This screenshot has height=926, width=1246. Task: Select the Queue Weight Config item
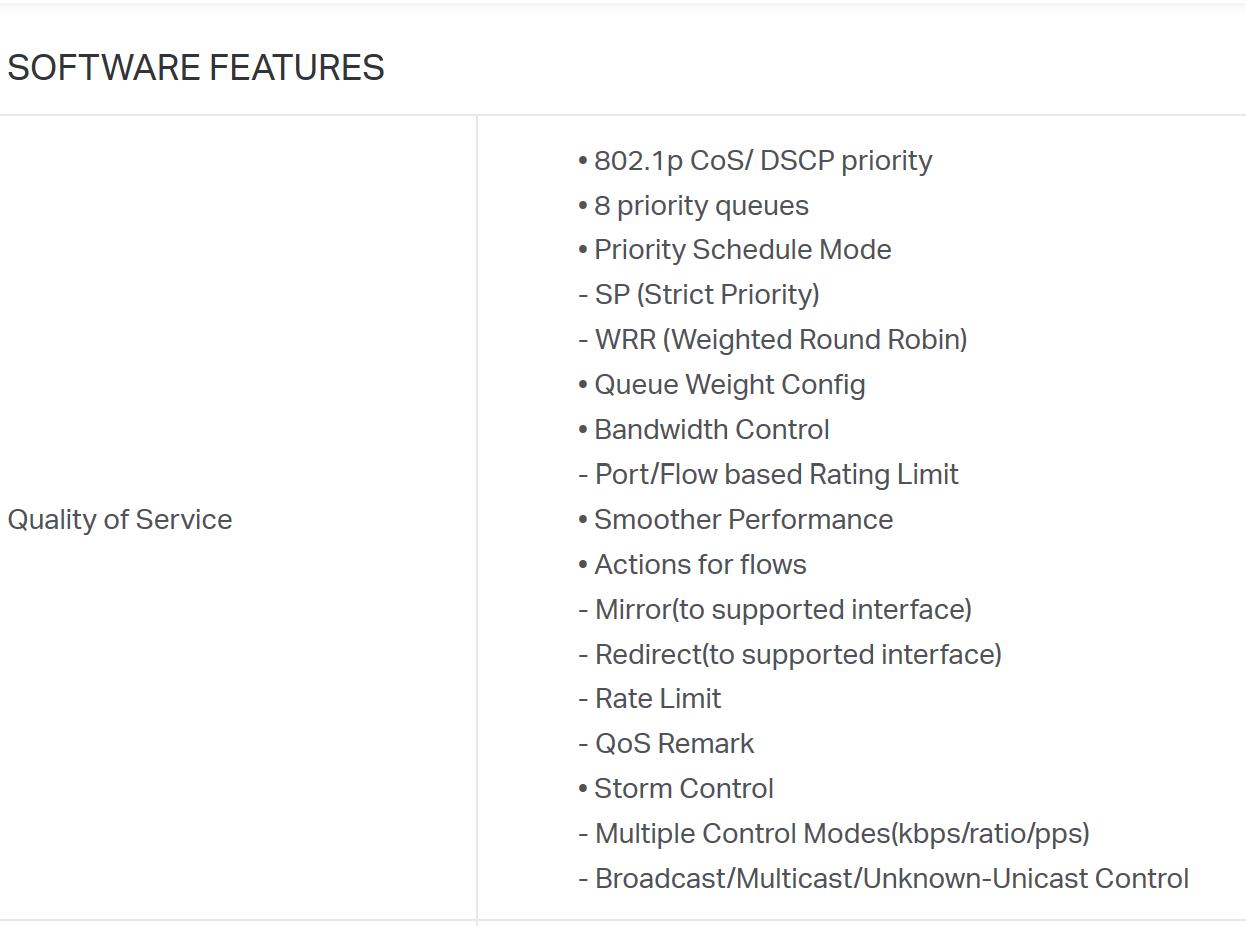(x=722, y=385)
